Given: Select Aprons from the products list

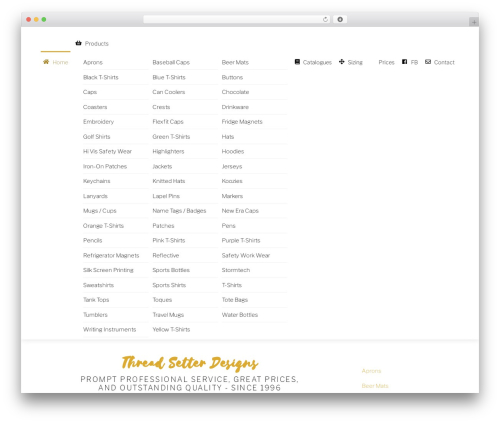Looking at the screenshot, I should coord(93,62).
